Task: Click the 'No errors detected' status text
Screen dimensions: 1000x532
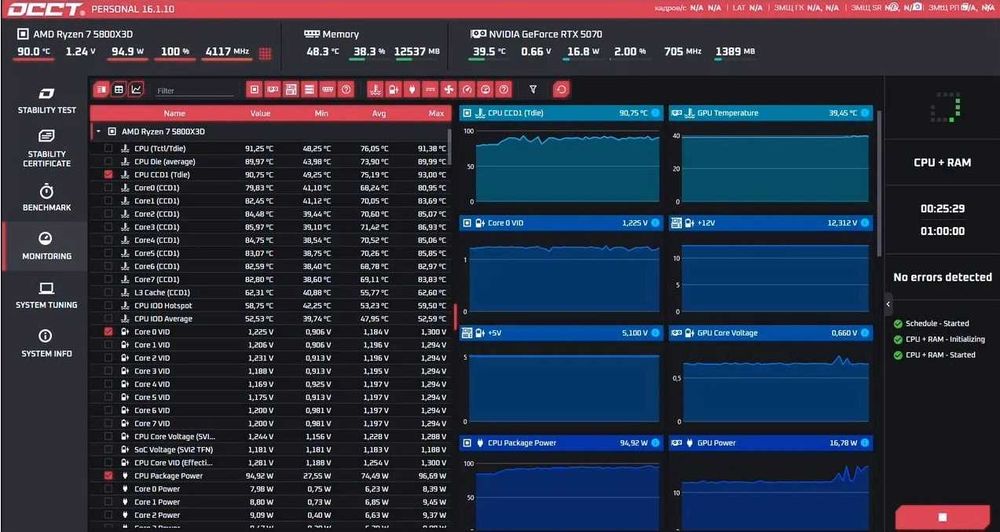Action: [943, 277]
